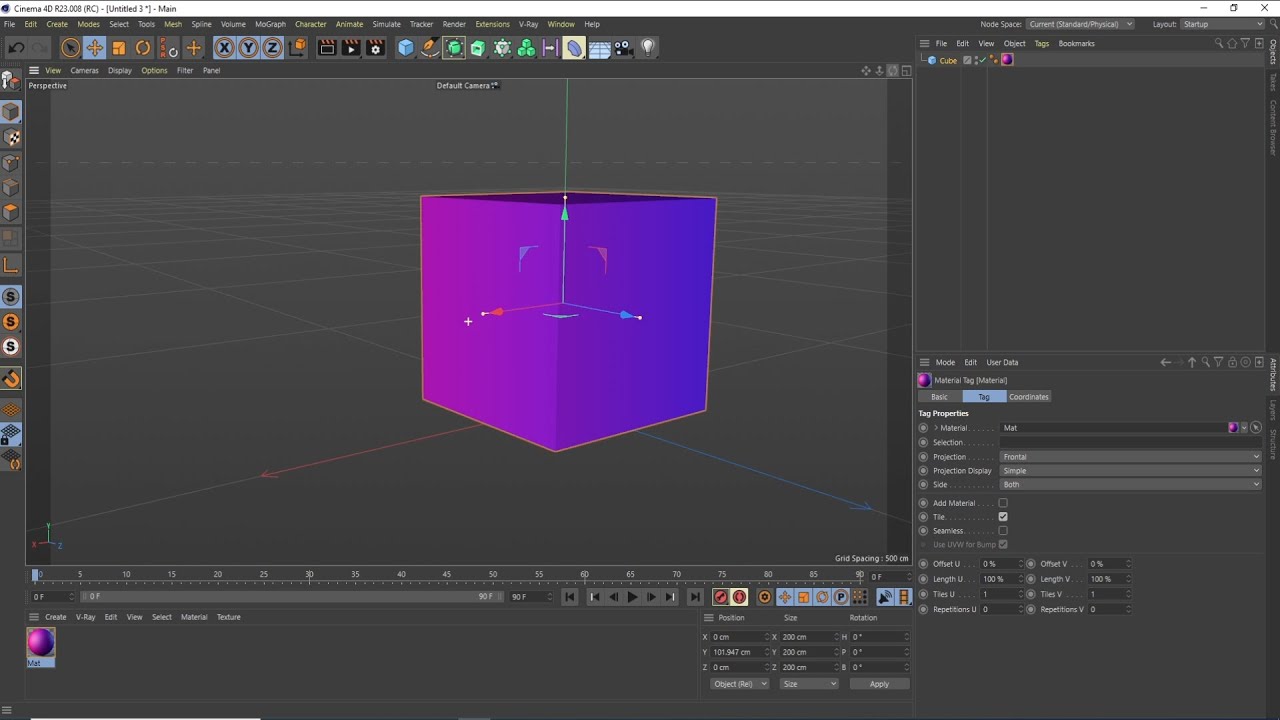Uncheck the Tile checkbox
Image resolution: width=1280 pixels, height=720 pixels.
[1003, 517]
